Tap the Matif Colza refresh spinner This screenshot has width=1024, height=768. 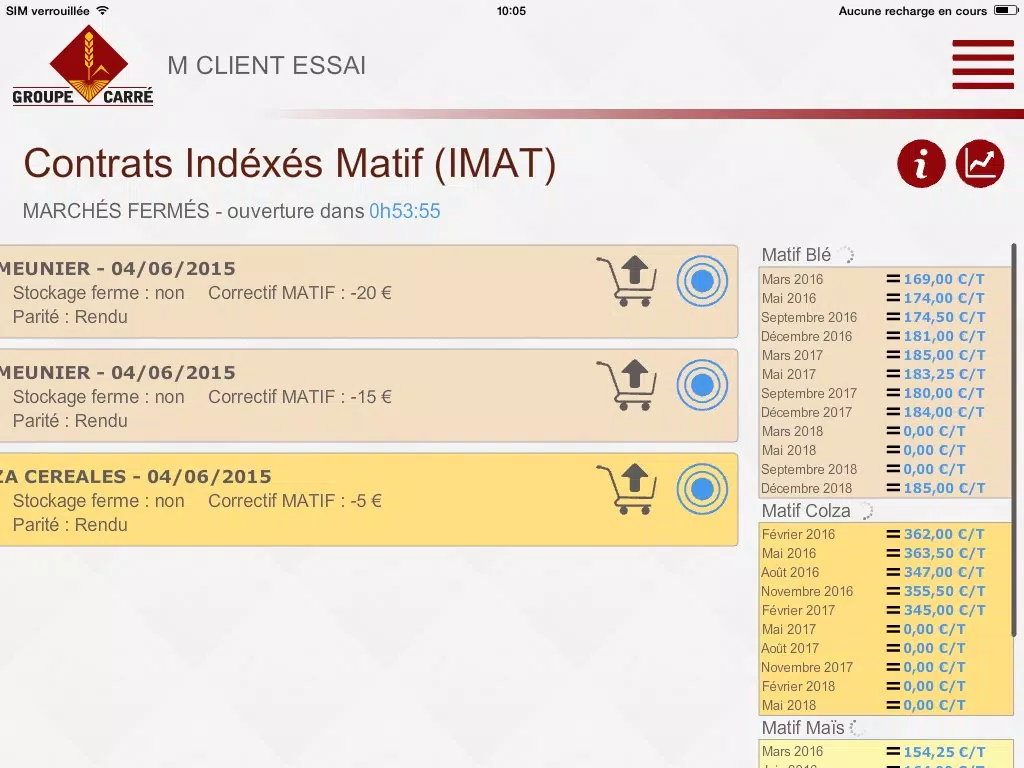coord(866,511)
